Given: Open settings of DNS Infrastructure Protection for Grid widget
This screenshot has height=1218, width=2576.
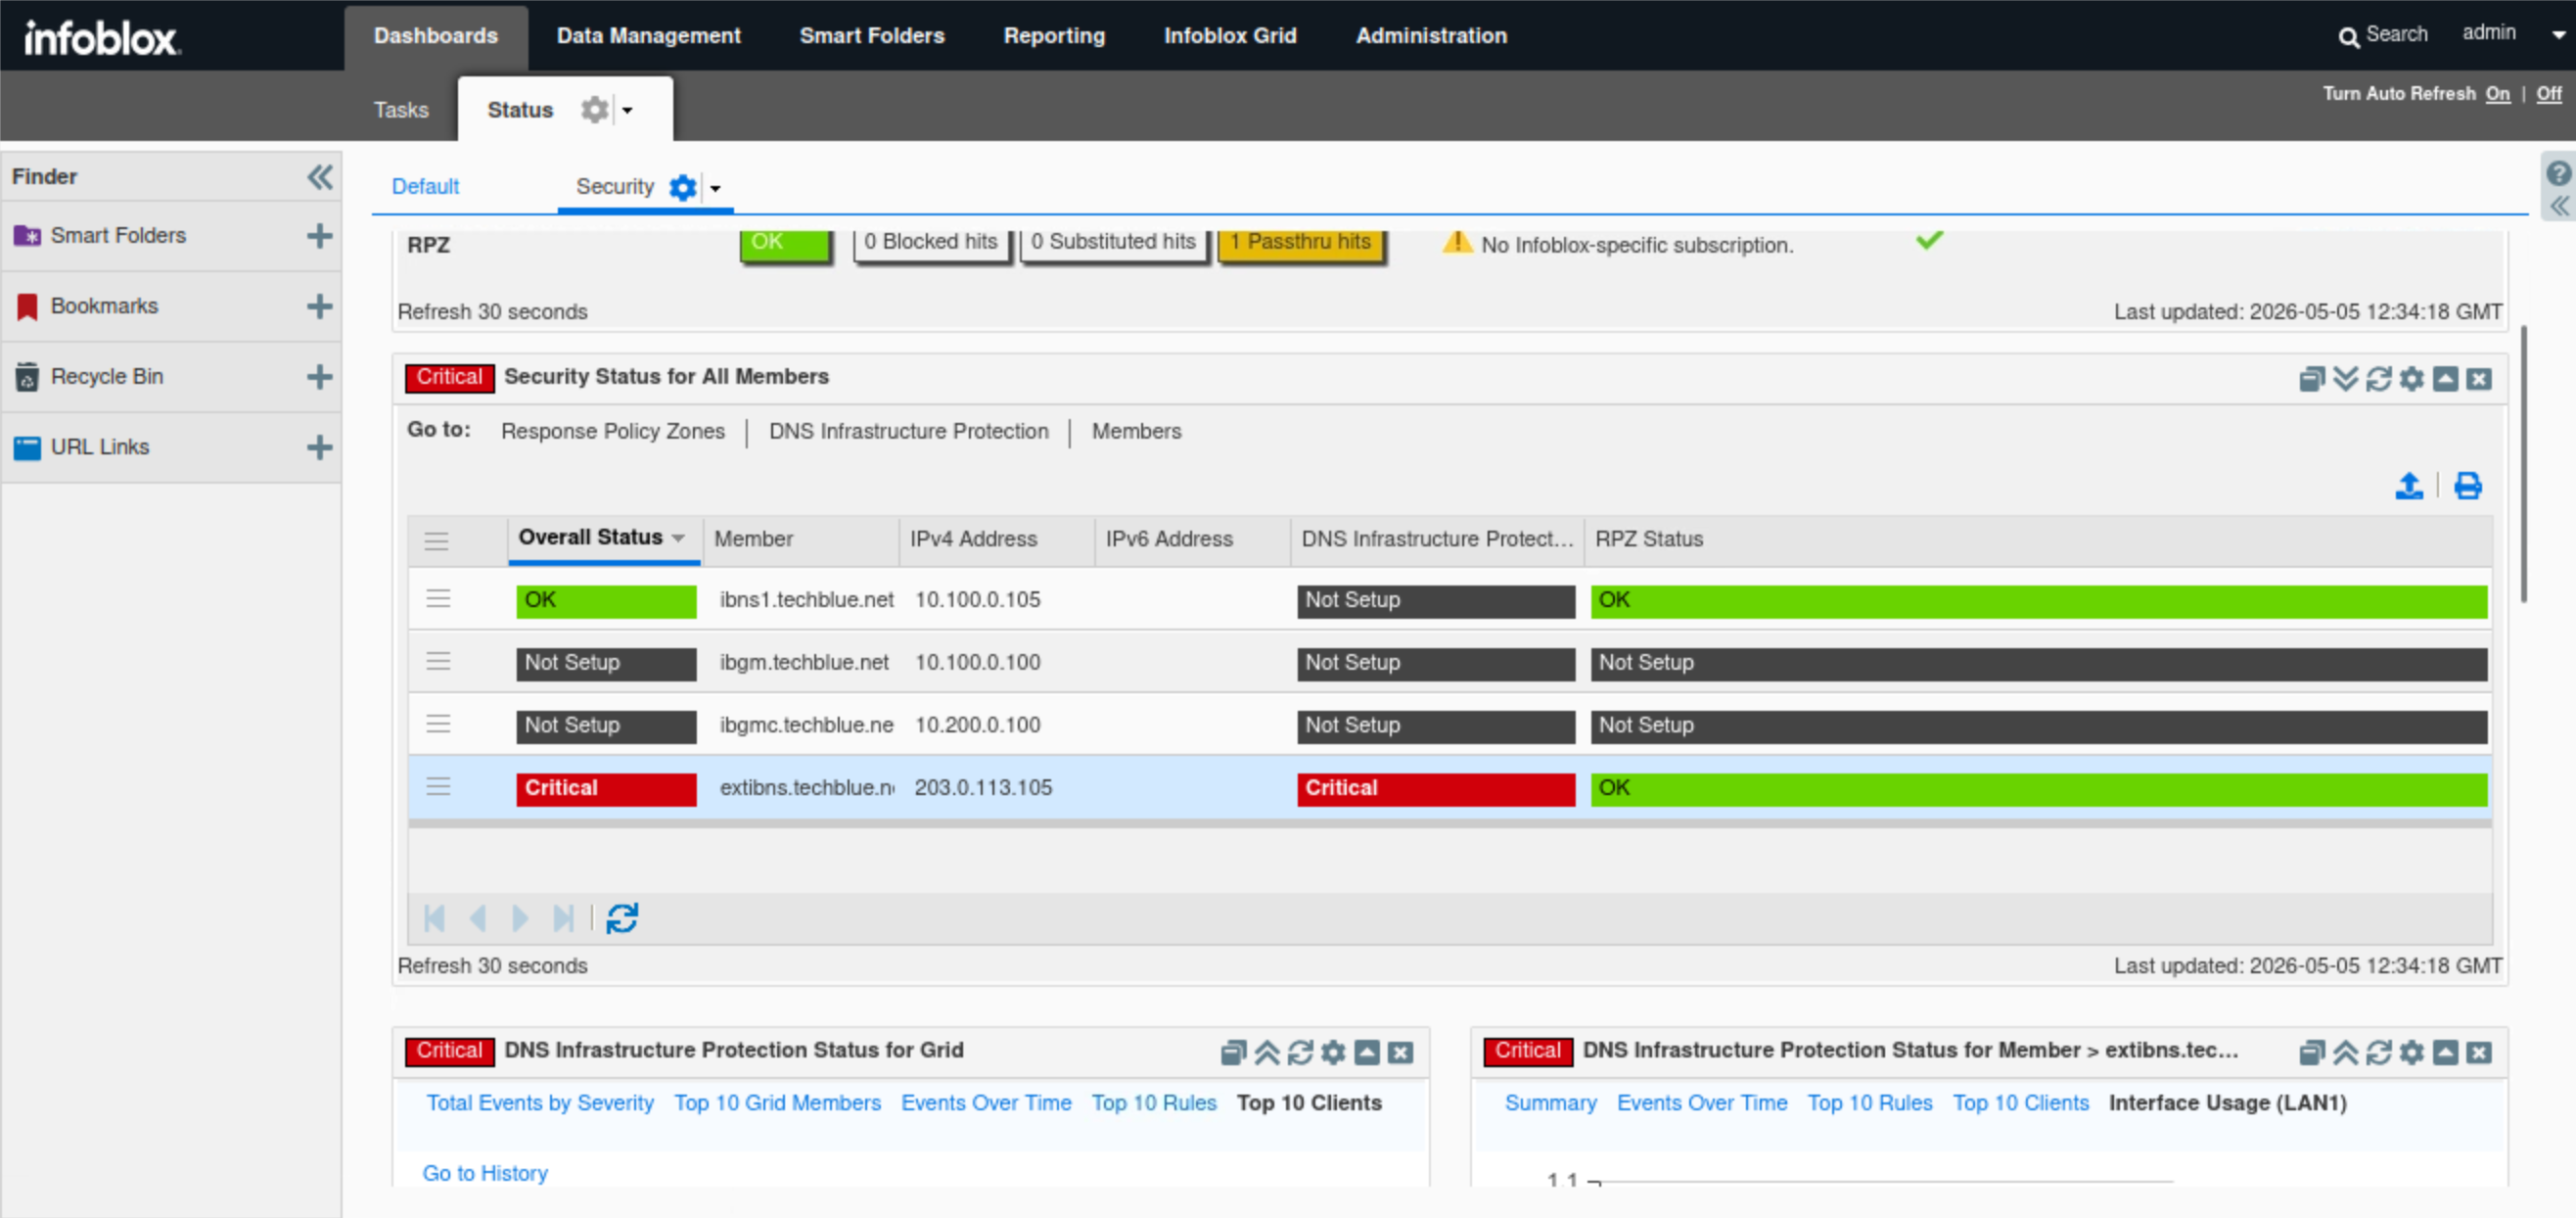Looking at the screenshot, I should click(1333, 1052).
